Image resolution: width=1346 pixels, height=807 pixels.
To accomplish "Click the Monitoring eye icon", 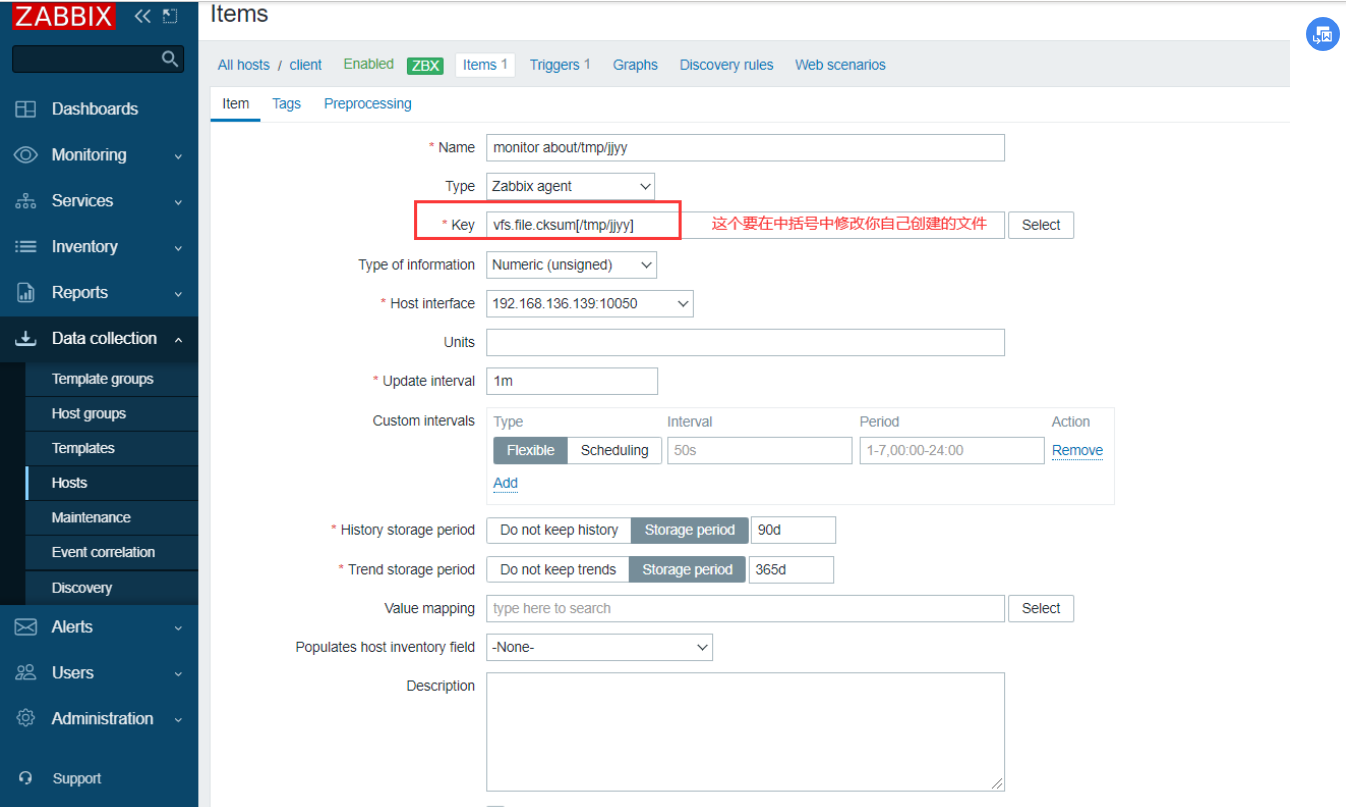I will 26,155.
